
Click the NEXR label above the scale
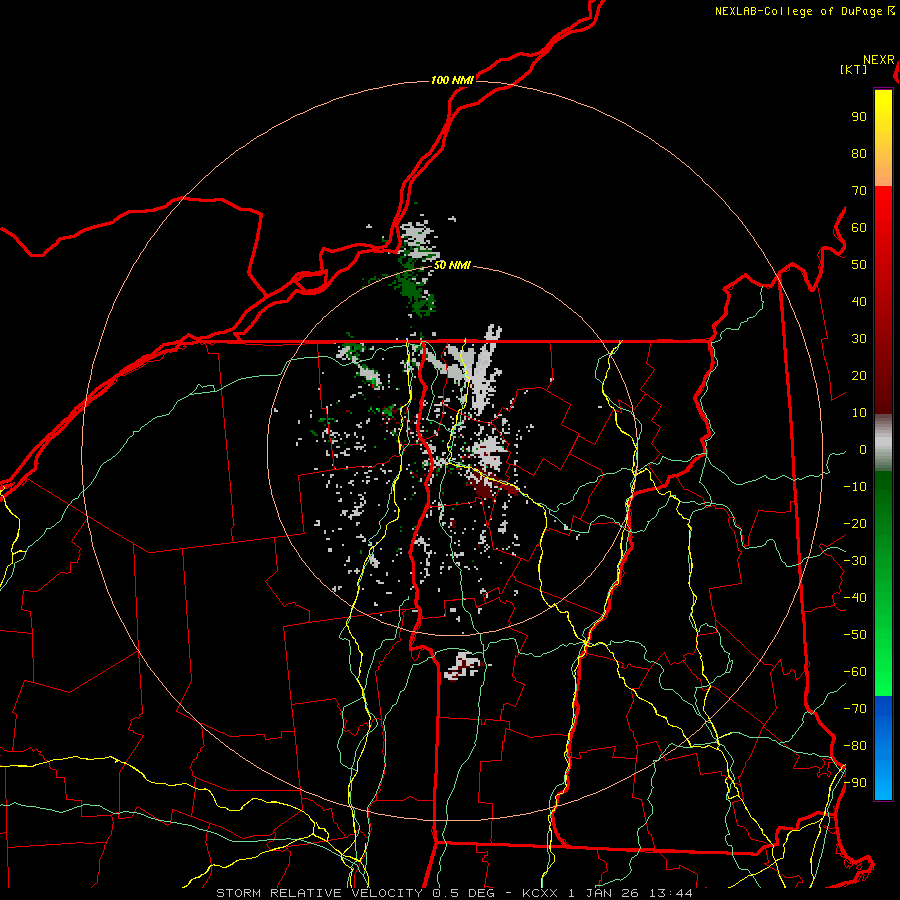click(879, 60)
